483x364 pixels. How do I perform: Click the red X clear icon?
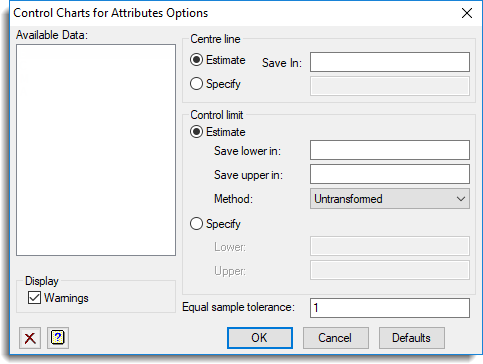pyautogui.click(x=30, y=338)
